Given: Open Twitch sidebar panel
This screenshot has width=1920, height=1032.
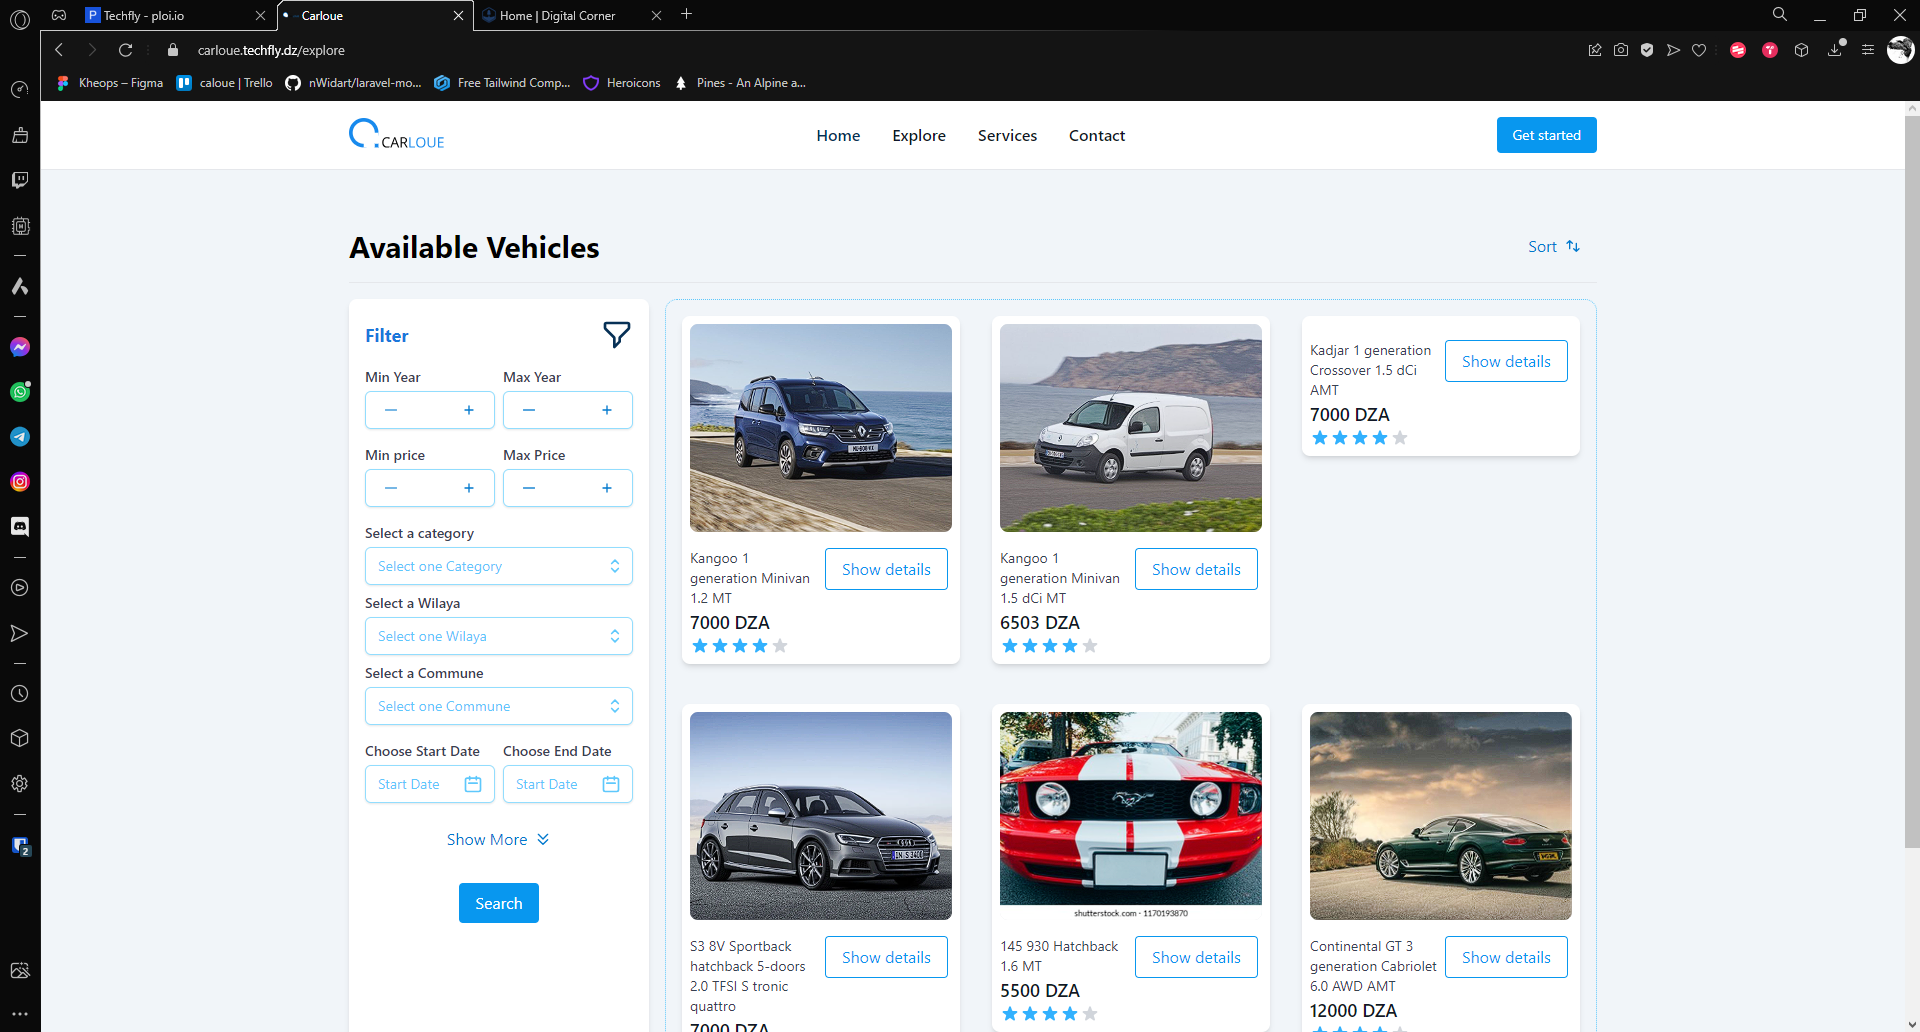Looking at the screenshot, I should point(20,180).
